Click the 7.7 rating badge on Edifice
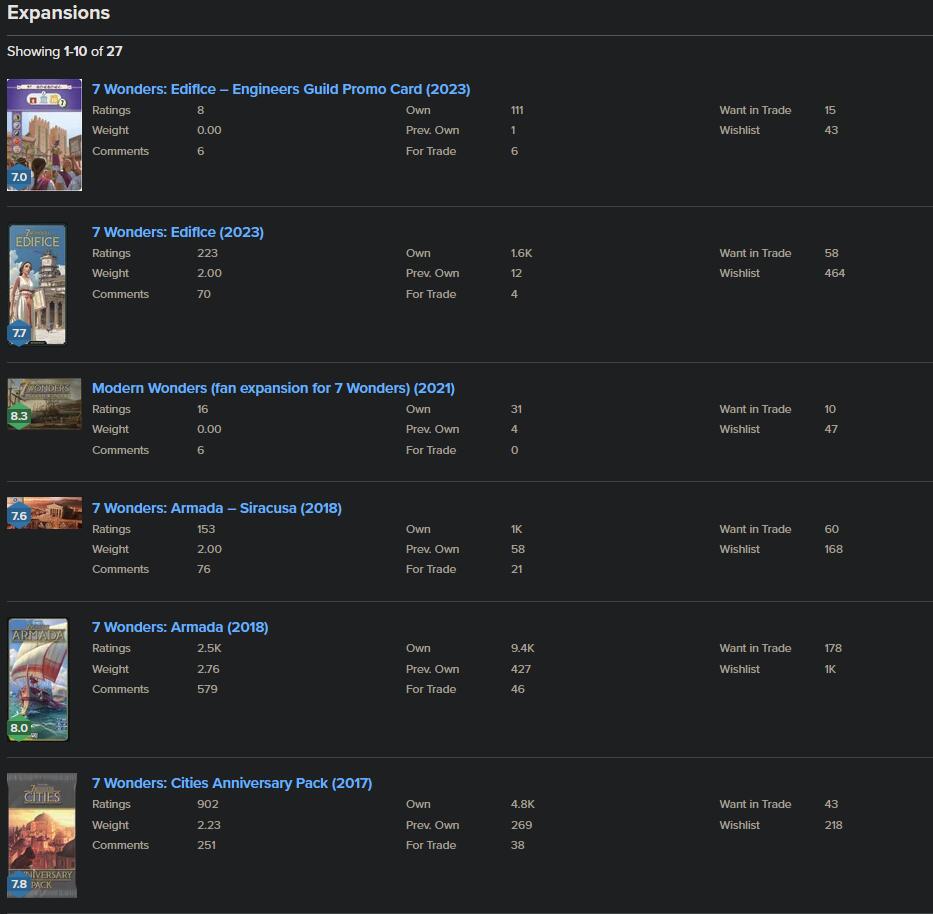This screenshot has height=914, width=933. 19,333
